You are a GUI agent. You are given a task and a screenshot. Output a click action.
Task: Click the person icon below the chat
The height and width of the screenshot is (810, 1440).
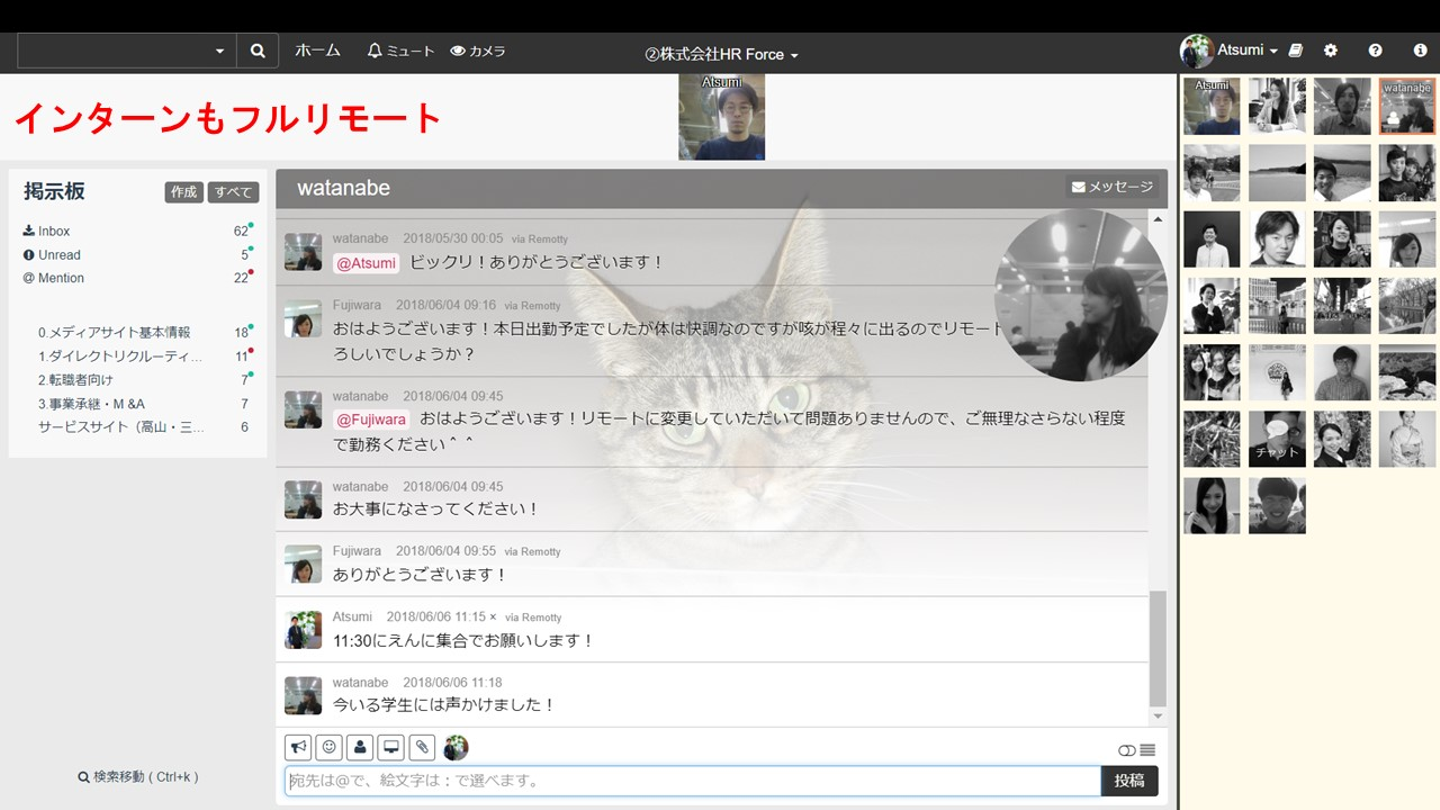360,747
